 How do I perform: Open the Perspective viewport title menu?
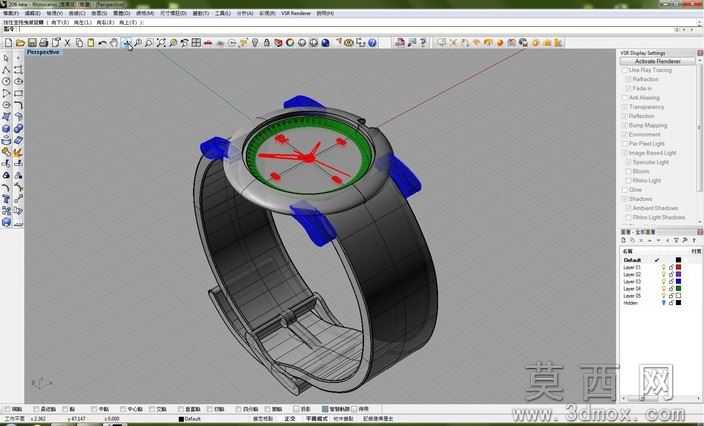[x=43, y=52]
